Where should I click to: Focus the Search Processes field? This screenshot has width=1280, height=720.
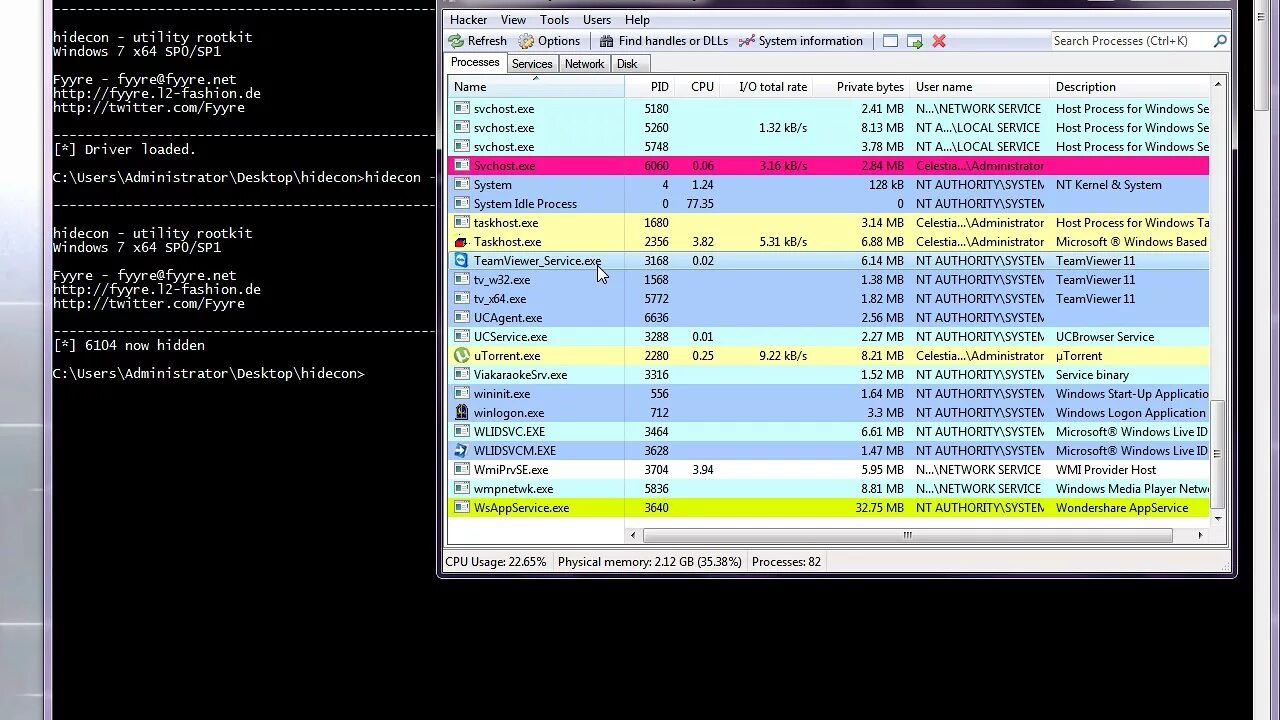[x=1131, y=41]
